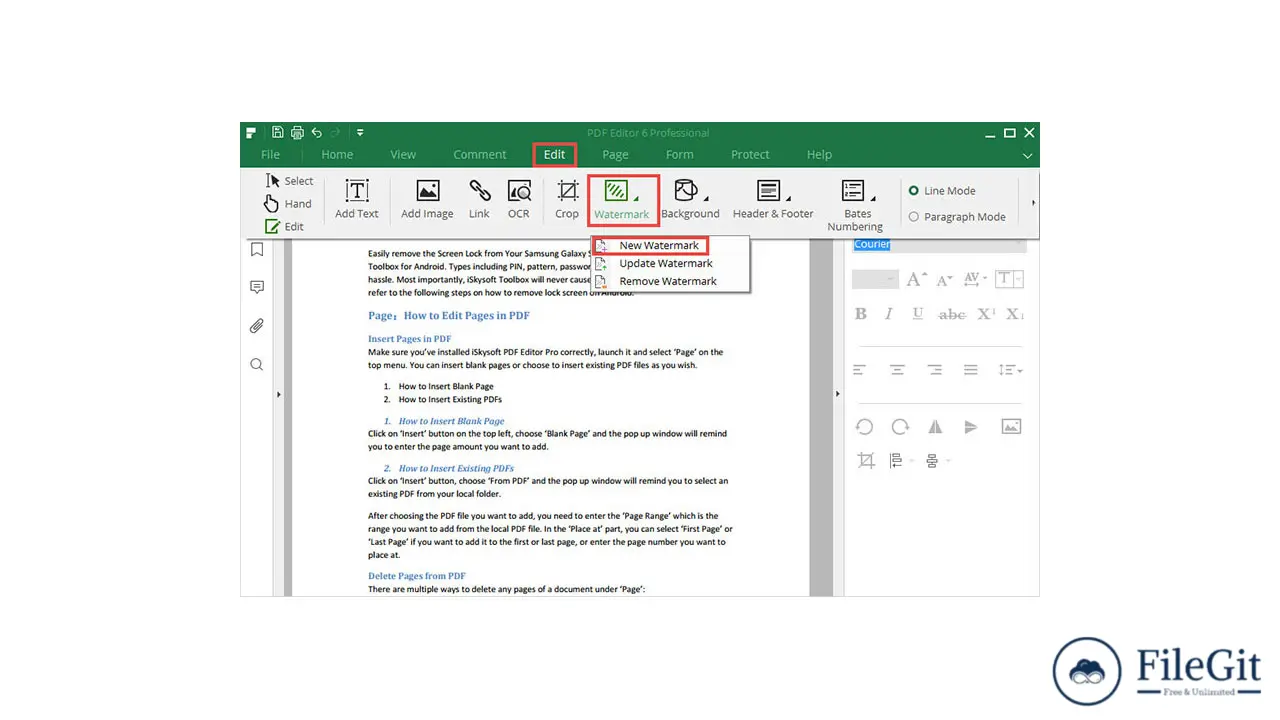Toggle Underline formatting

(917, 314)
